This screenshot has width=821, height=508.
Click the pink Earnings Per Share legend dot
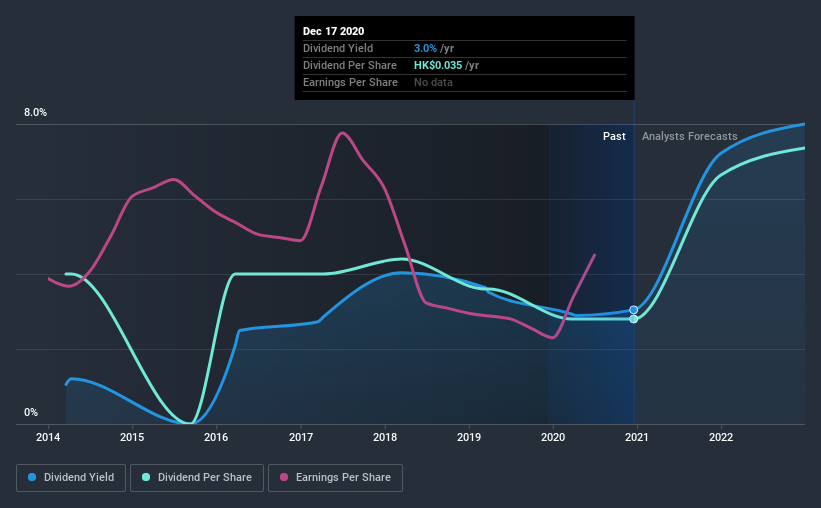[284, 477]
